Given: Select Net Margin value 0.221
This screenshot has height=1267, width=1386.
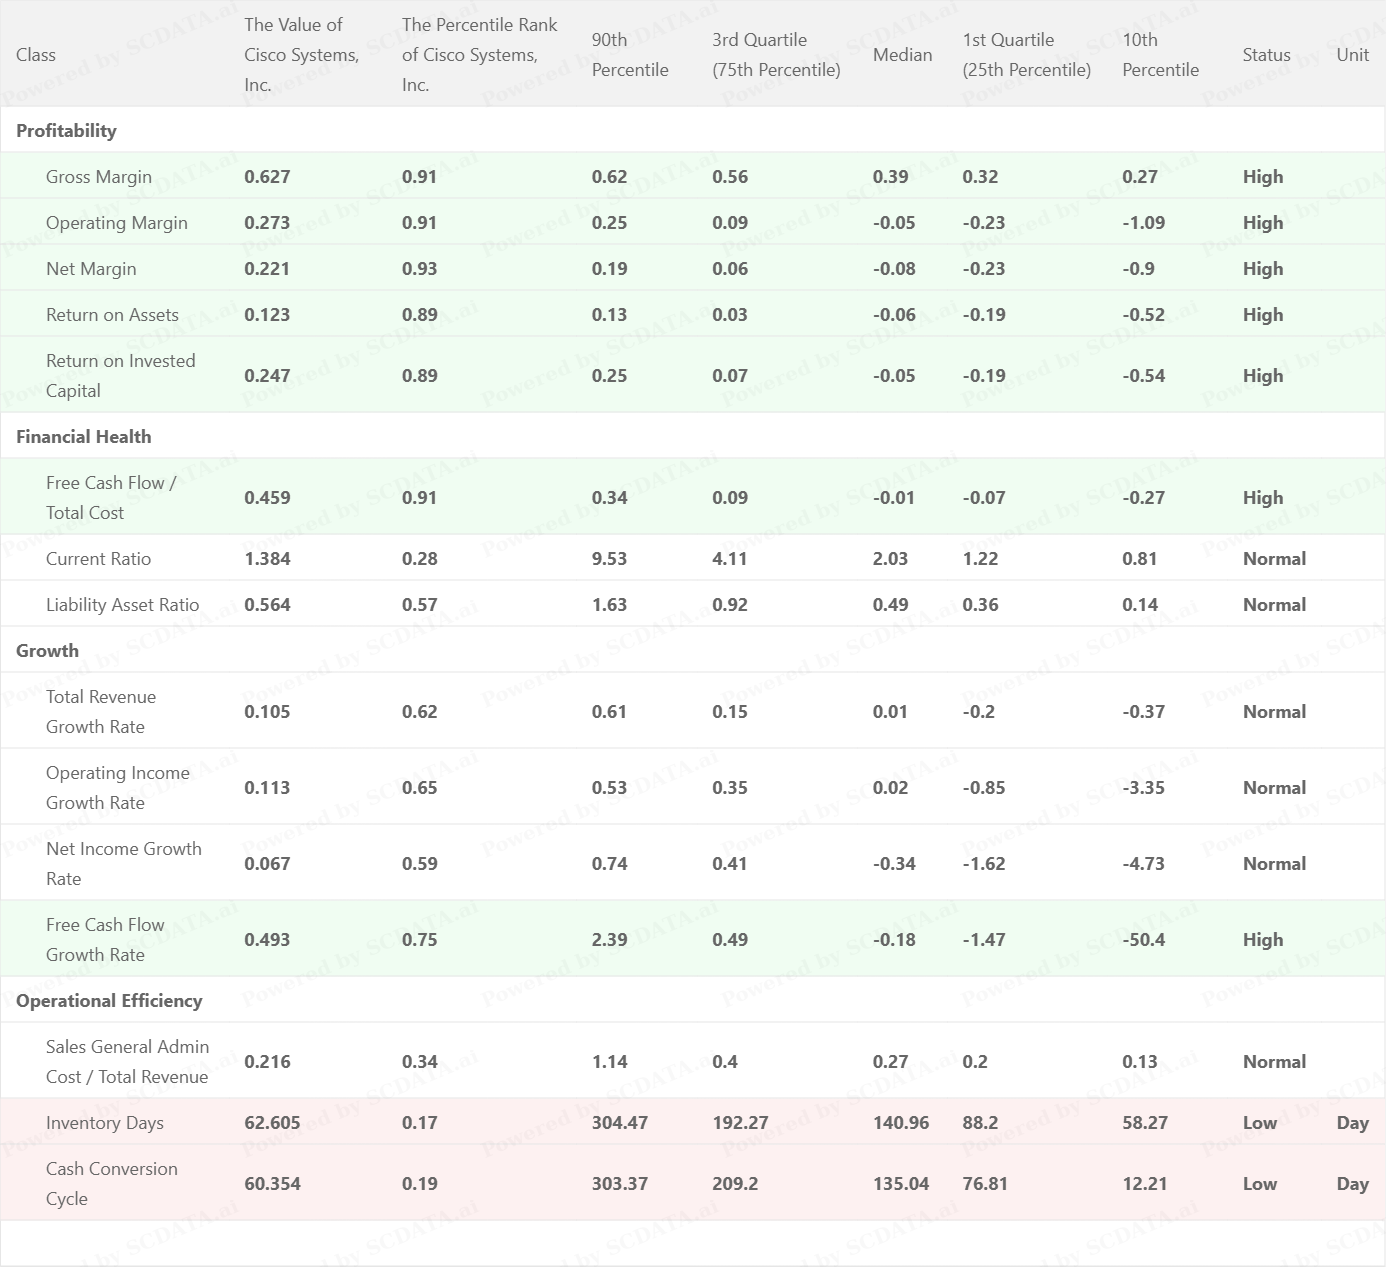Looking at the screenshot, I should [x=267, y=269].
